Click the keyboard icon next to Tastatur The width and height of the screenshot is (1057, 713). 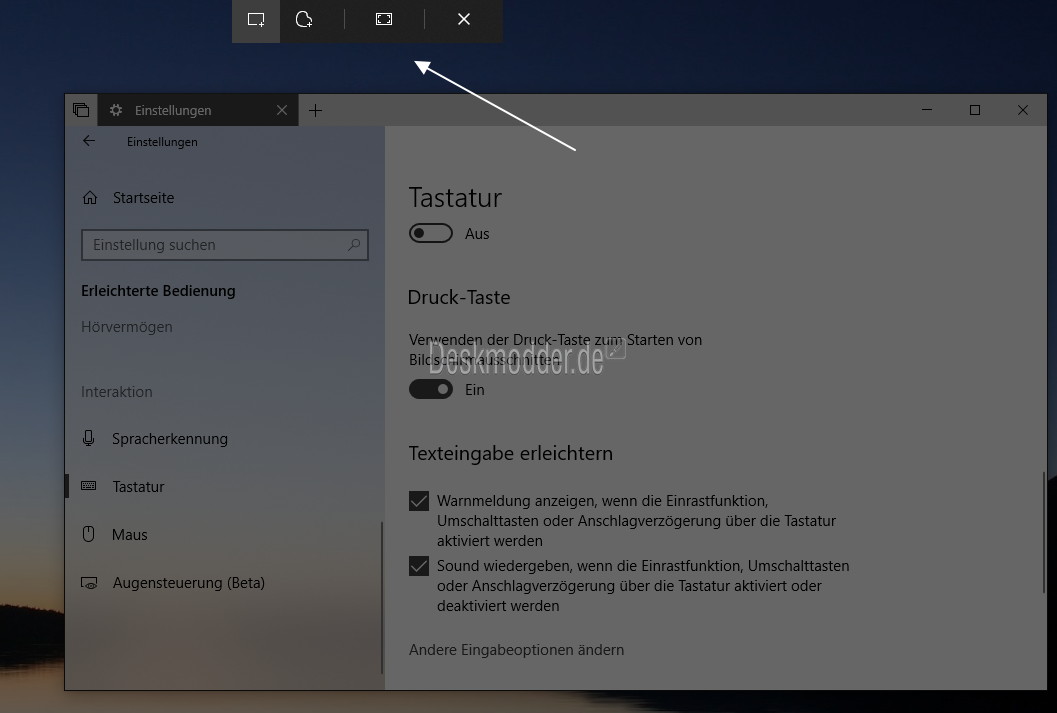[88, 486]
